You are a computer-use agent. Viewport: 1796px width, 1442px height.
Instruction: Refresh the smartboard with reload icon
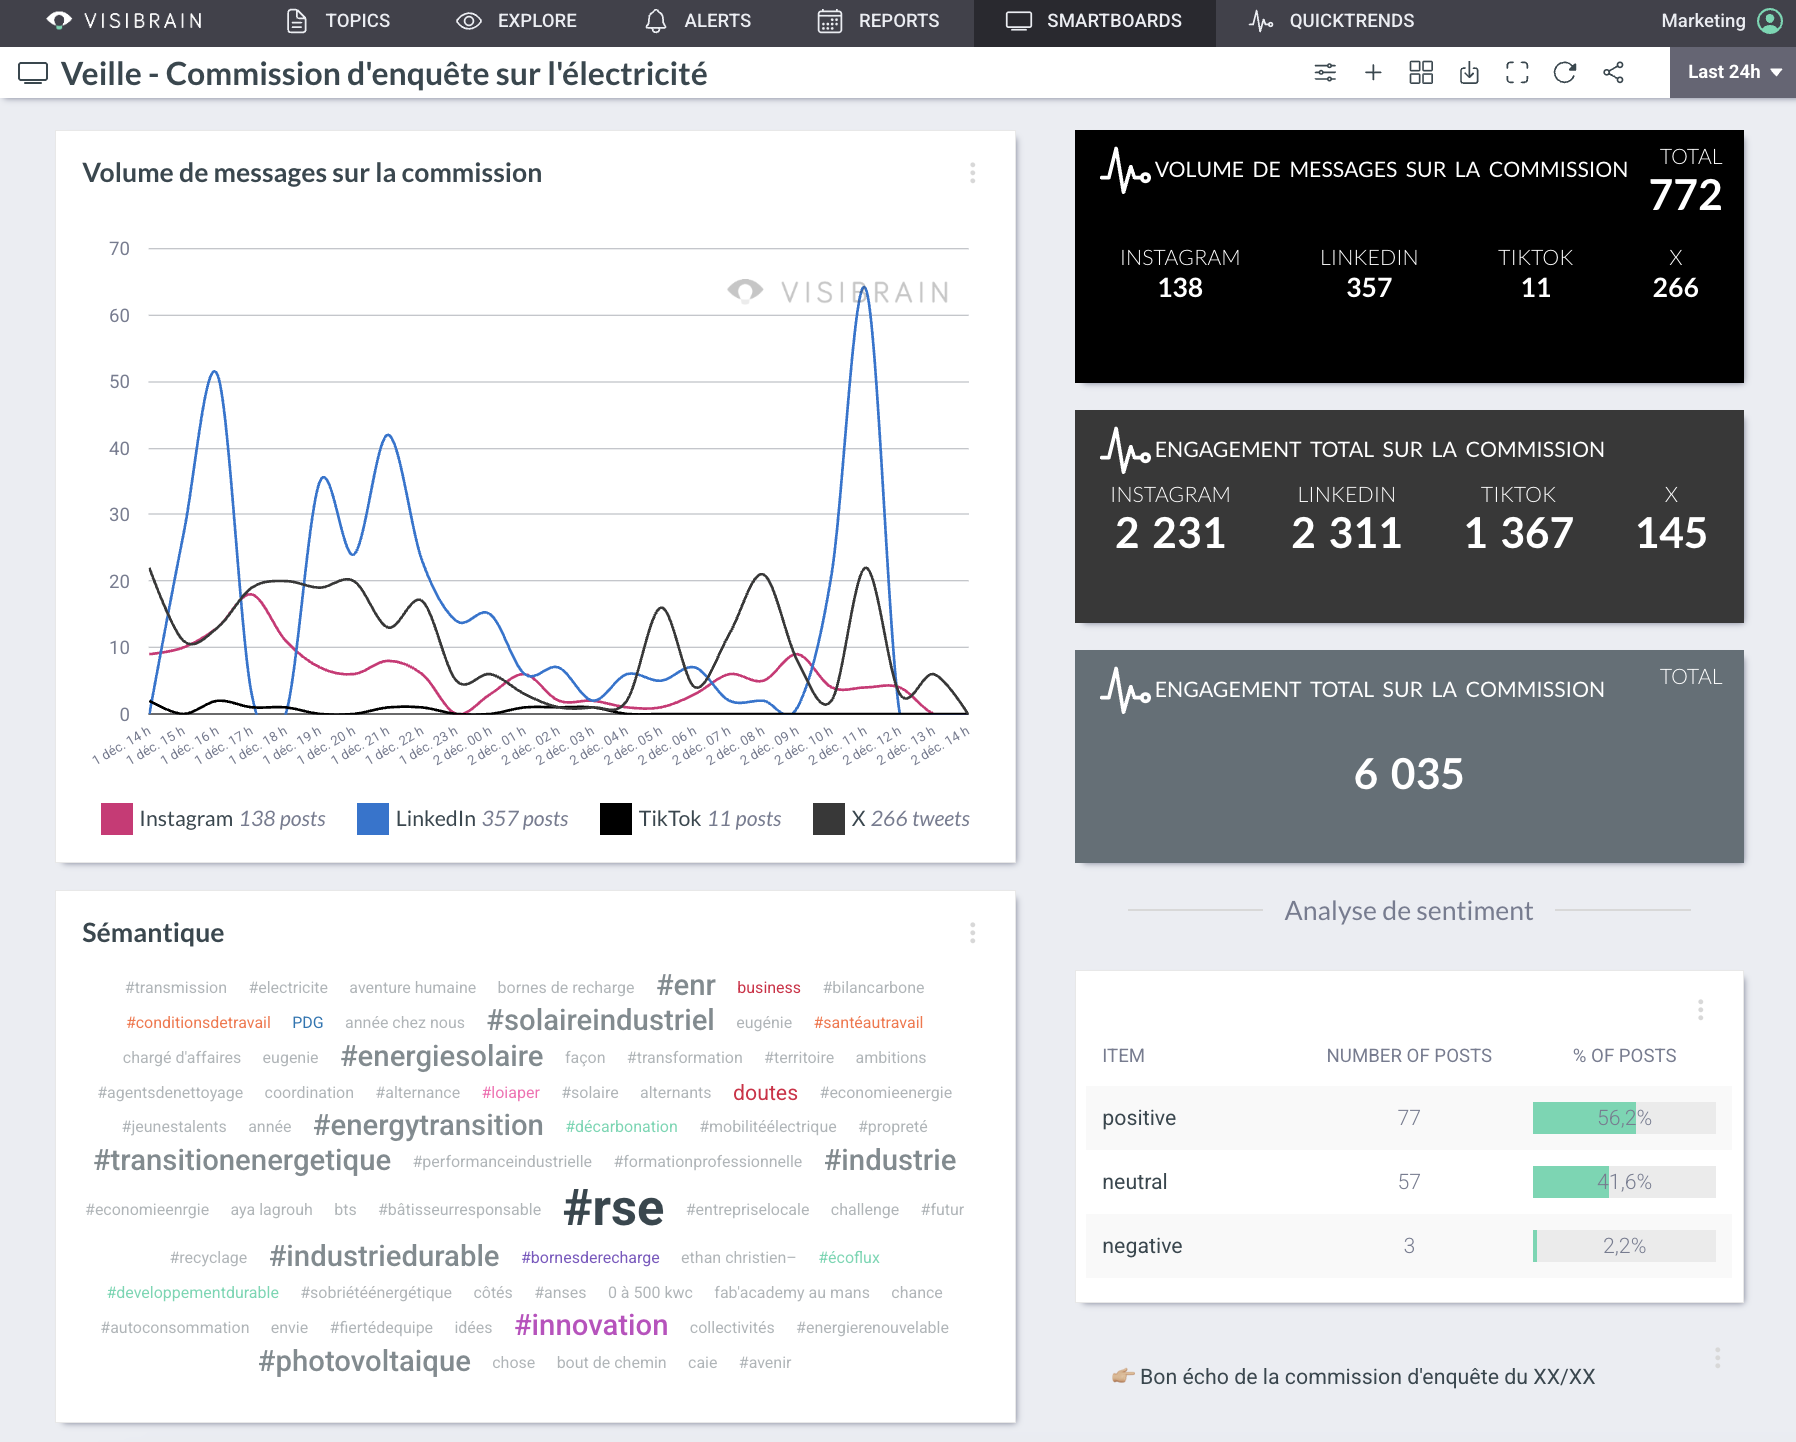pyautogui.click(x=1565, y=73)
